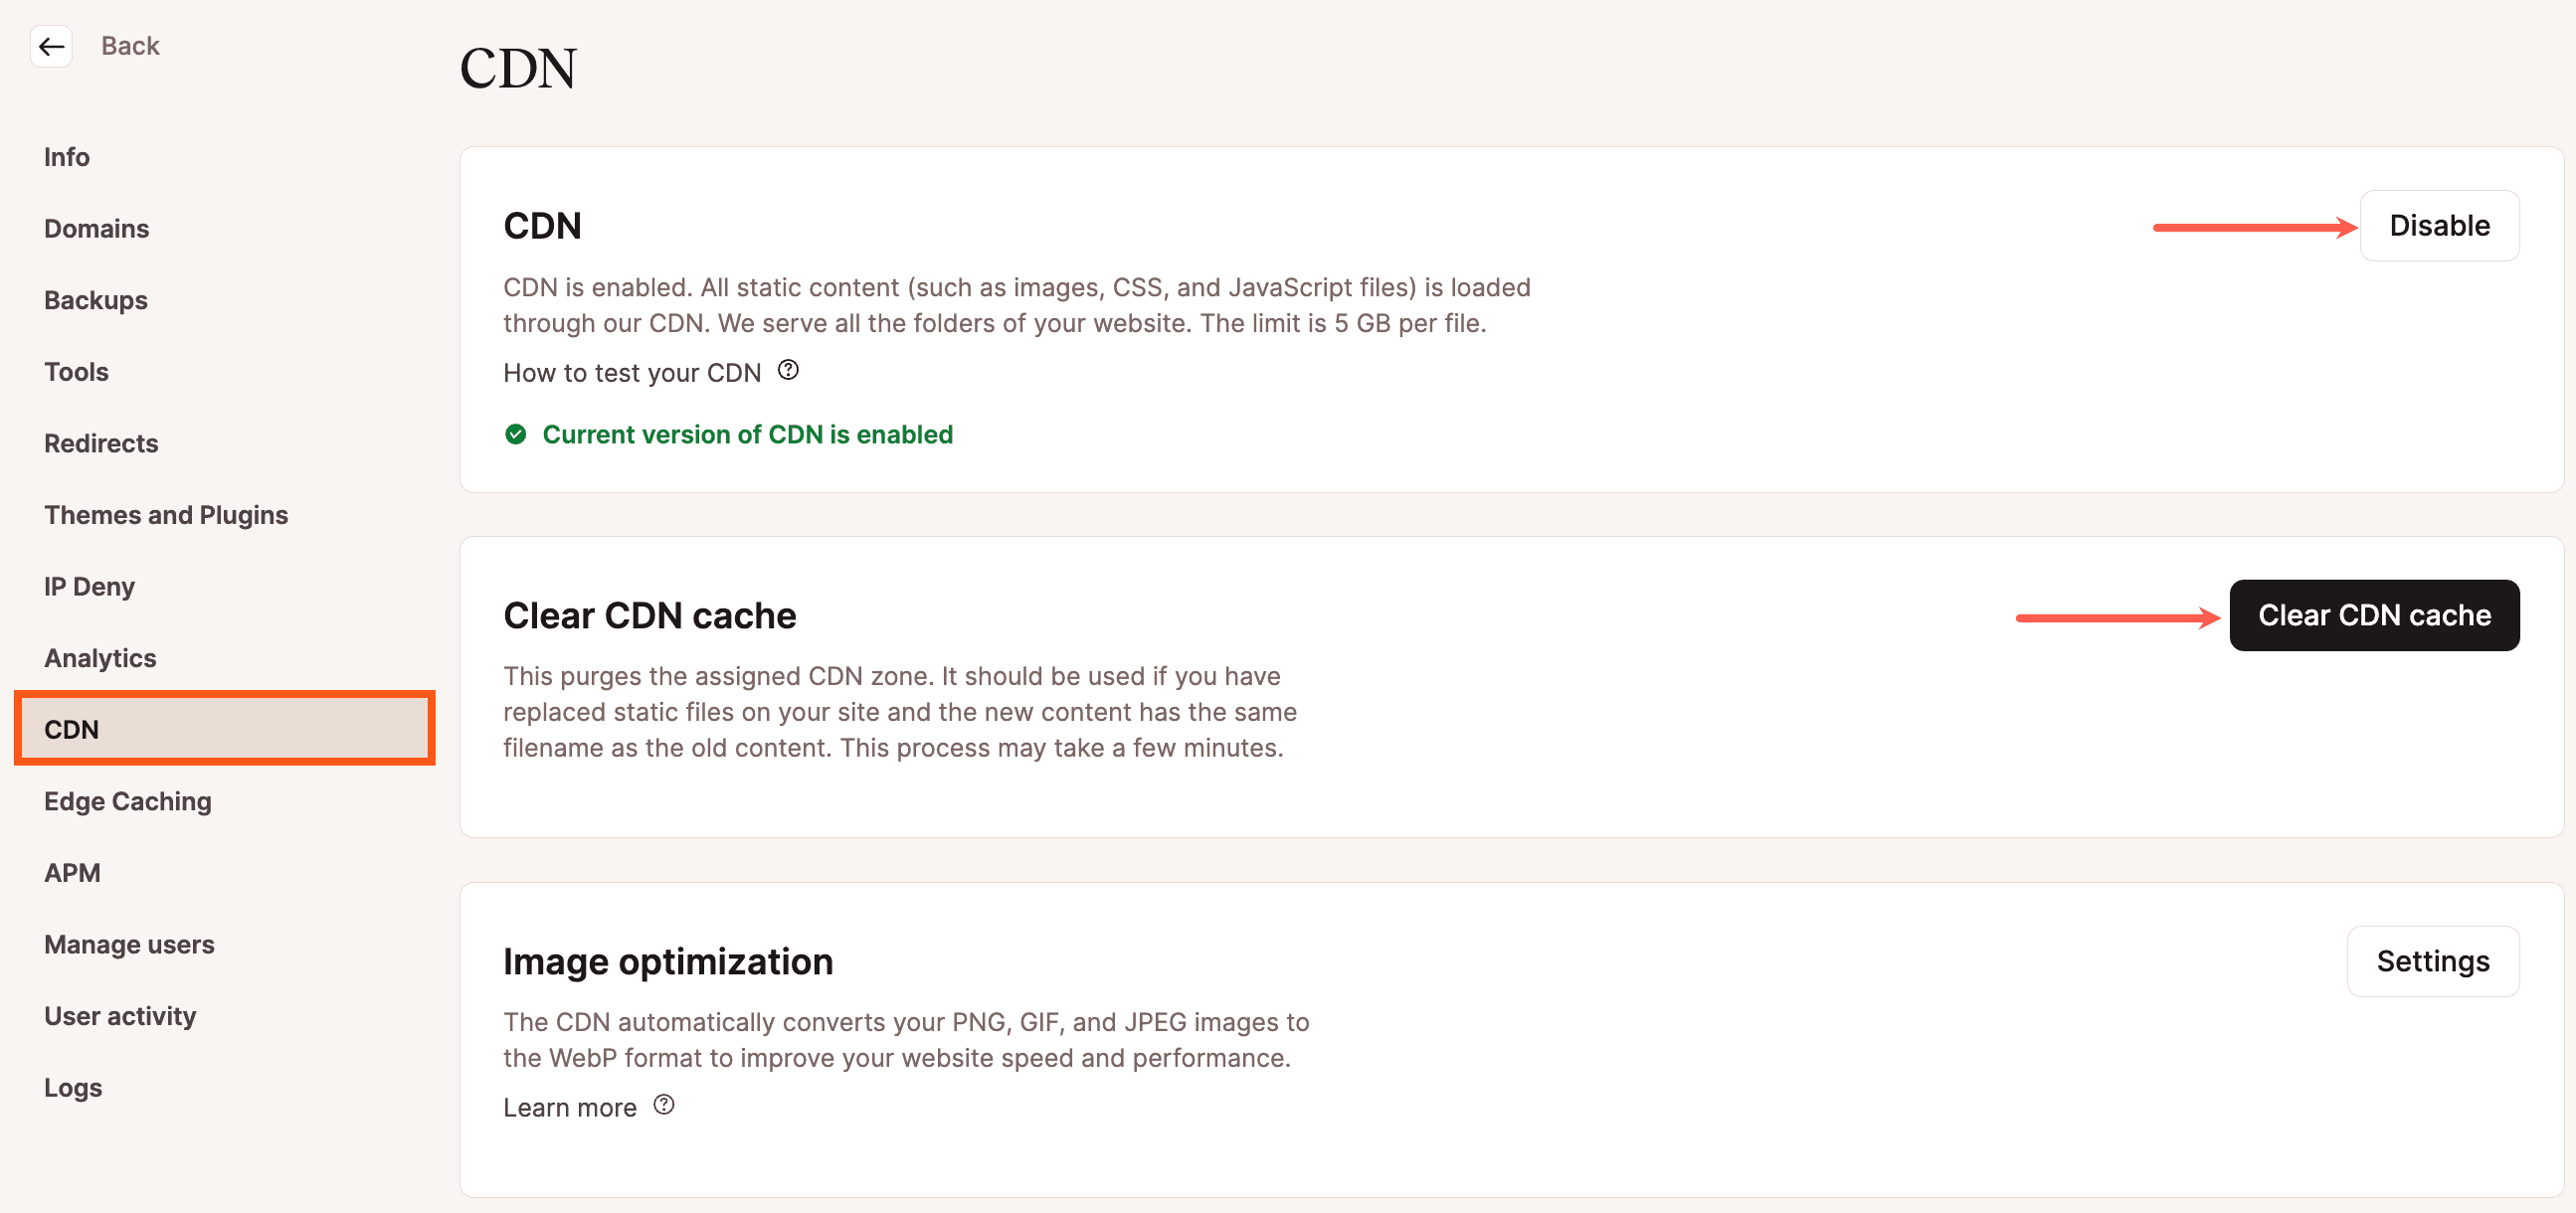Open the User activity page
This screenshot has height=1213, width=2576.
(x=120, y=1015)
